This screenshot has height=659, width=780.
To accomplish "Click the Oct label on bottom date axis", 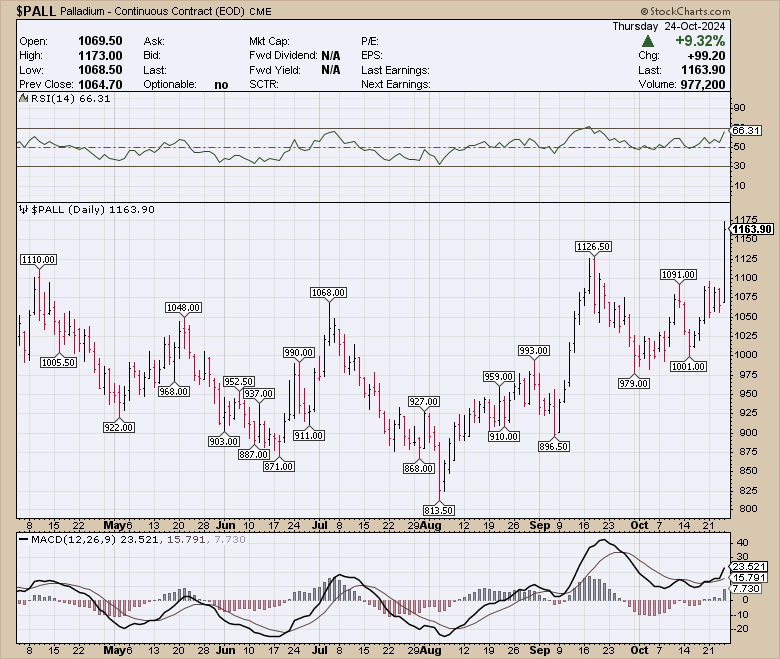I will [x=639, y=650].
